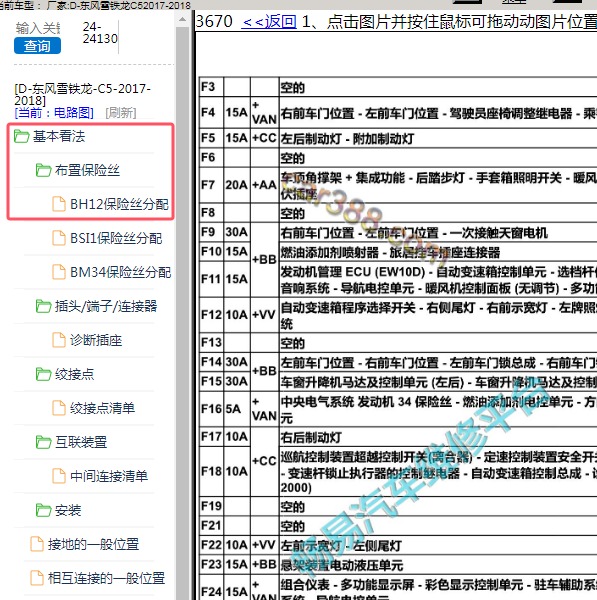Viewport: 597px width, 600px height.
Task: Click the [刷新] refresh link
Action: pos(121,112)
